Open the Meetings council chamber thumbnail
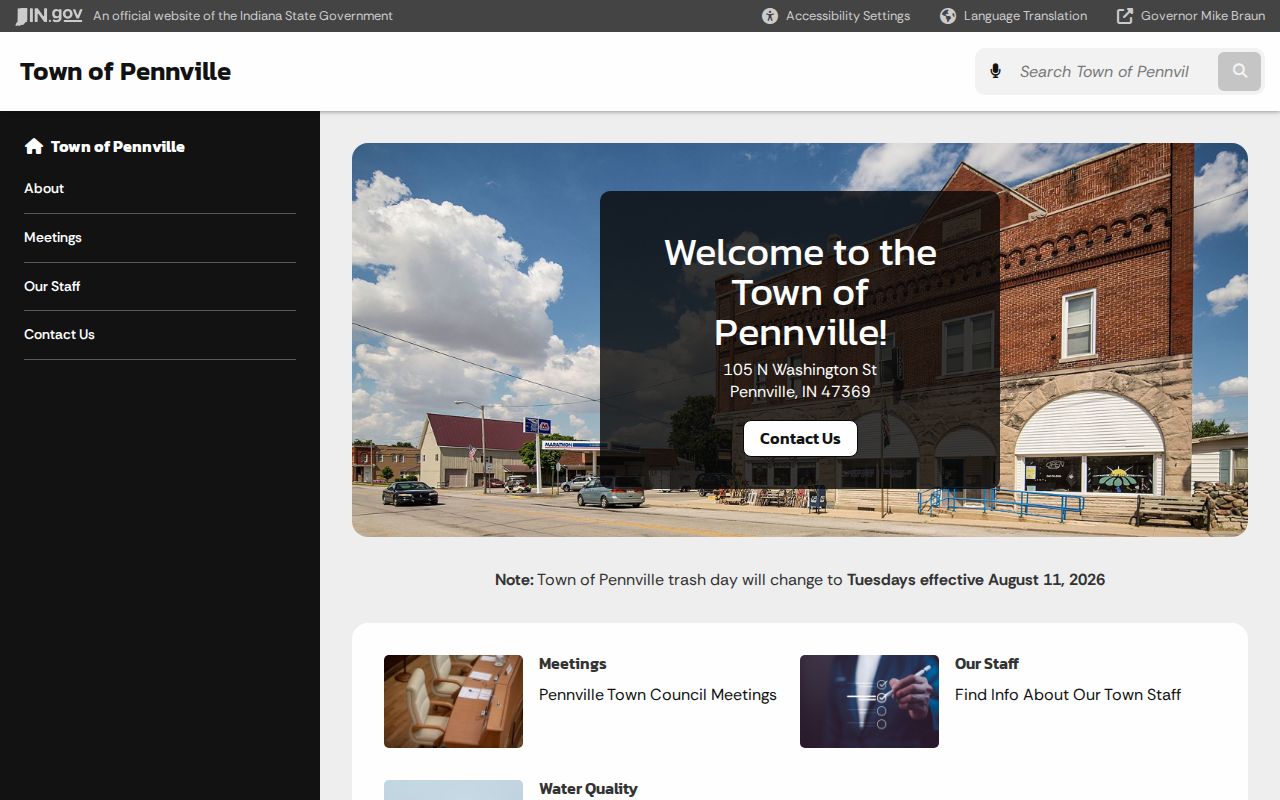Viewport: 1280px width, 800px height. [453, 701]
